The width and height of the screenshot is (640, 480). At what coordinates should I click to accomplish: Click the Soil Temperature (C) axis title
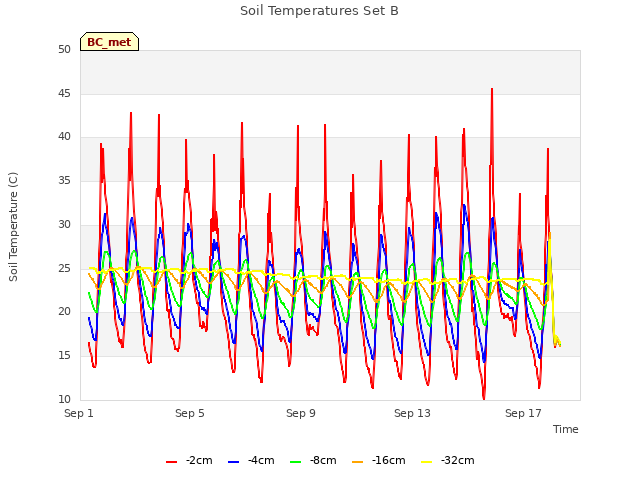pos(13,227)
